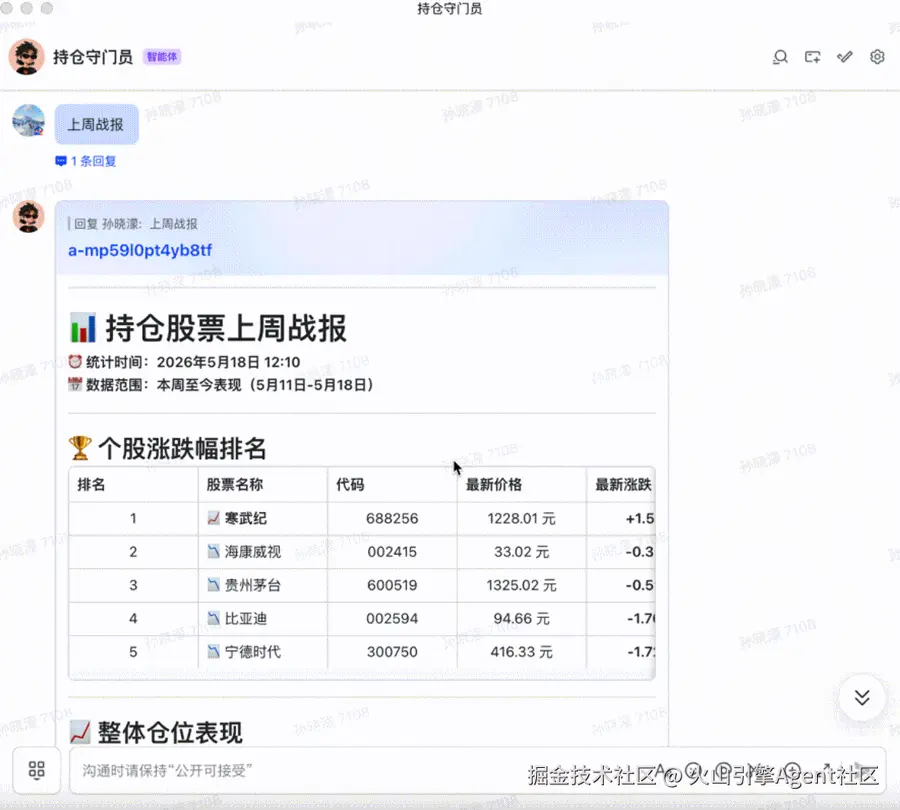Click the 个股涨跌幅排名 heading
900x810 pixels.
coord(167,448)
